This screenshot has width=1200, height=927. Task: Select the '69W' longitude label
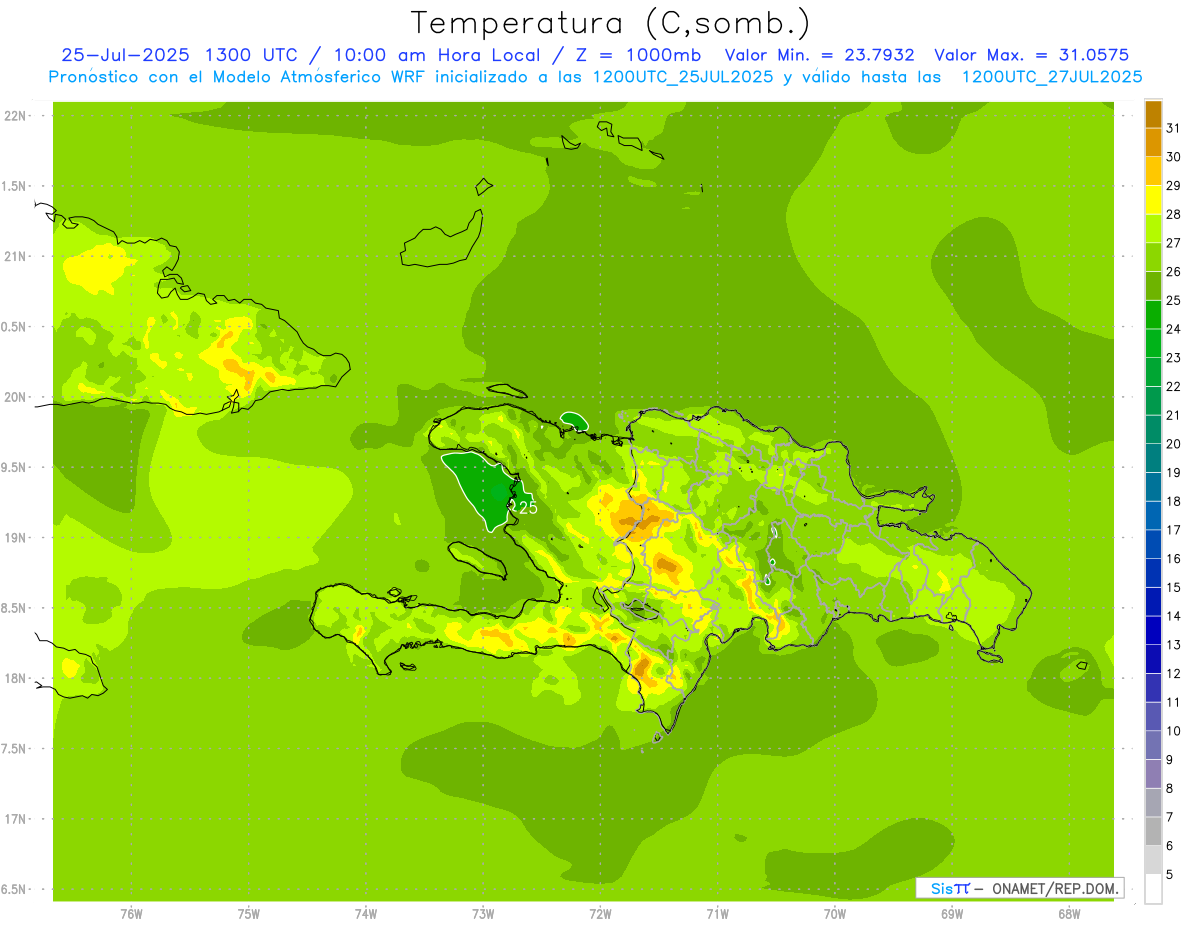coord(952,914)
